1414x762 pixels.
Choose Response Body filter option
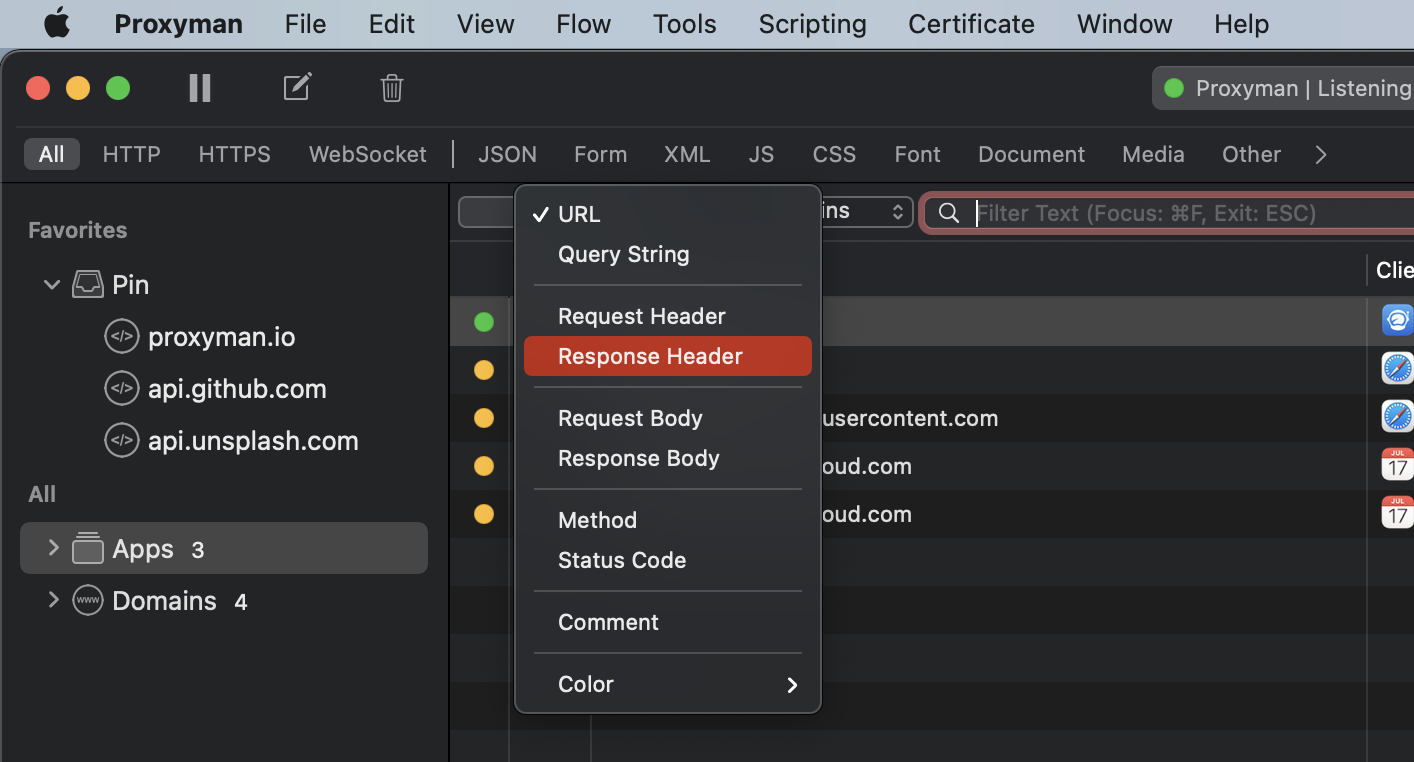click(668, 458)
